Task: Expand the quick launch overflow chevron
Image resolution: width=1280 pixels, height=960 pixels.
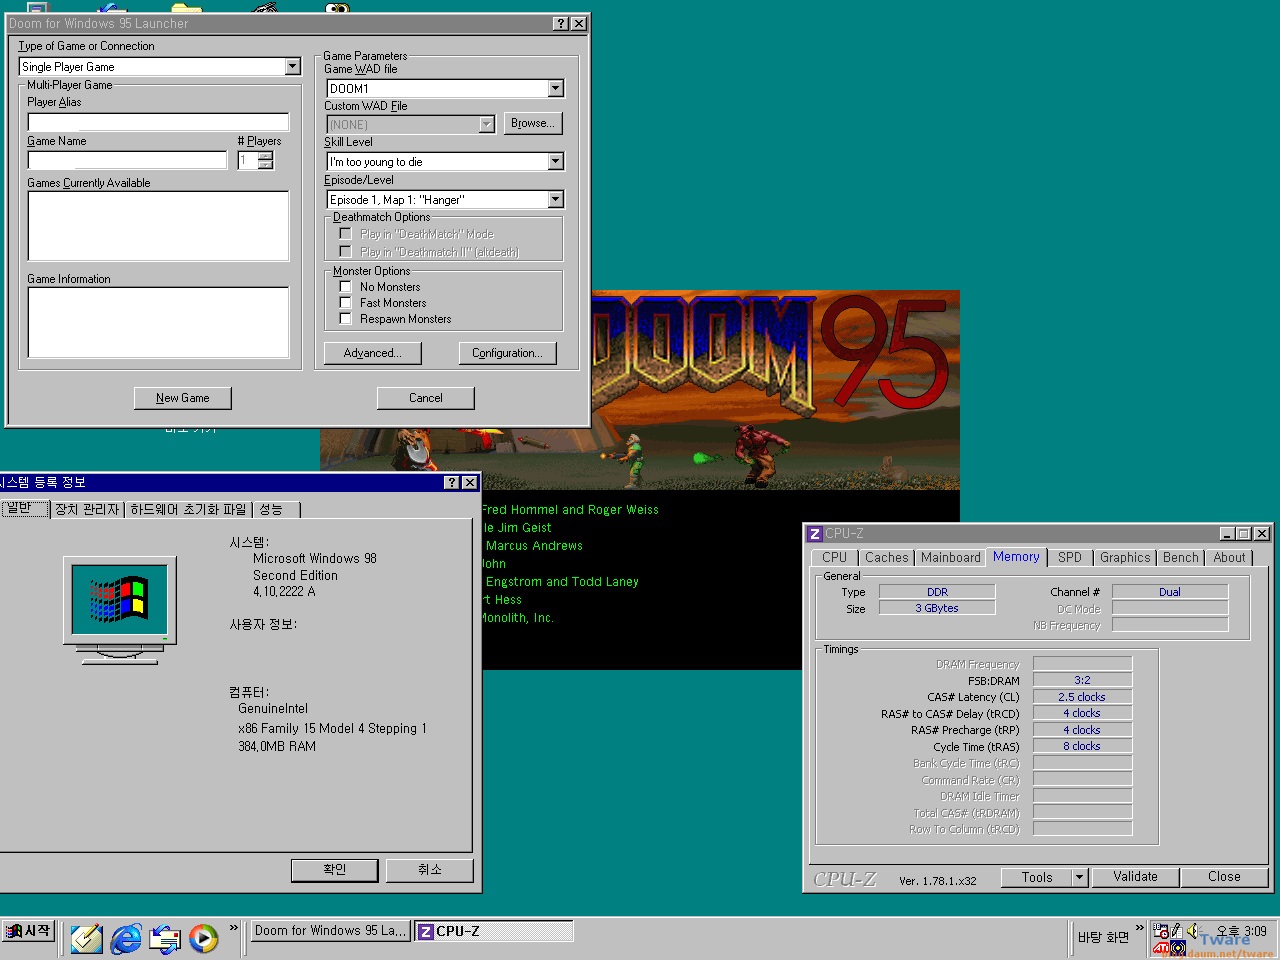Action: coord(234,928)
